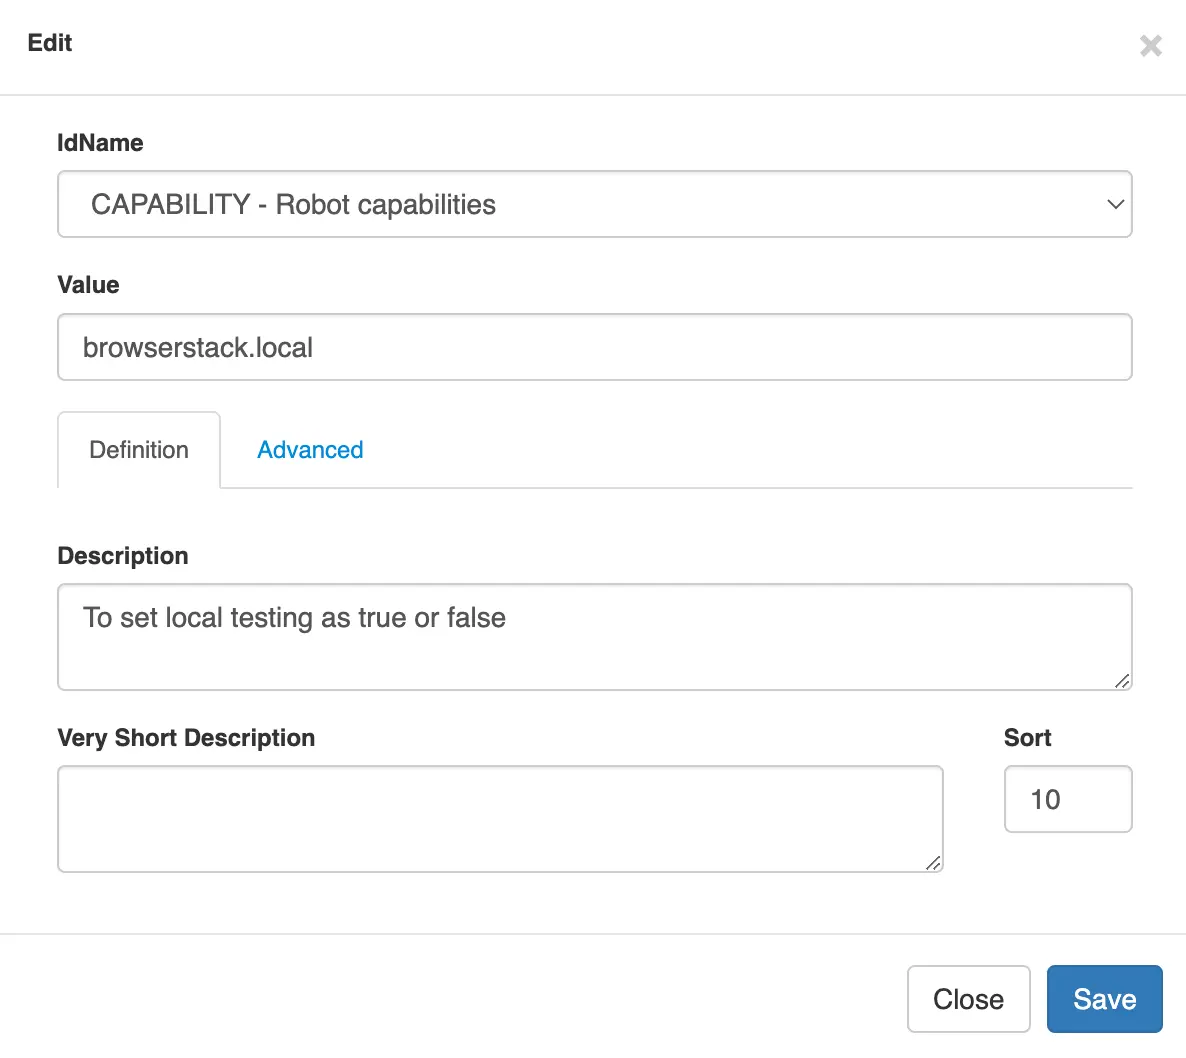Viewport: 1186px width, 1058px height.
Task: Click the Sort label
Action: (x=1027, y=738)
